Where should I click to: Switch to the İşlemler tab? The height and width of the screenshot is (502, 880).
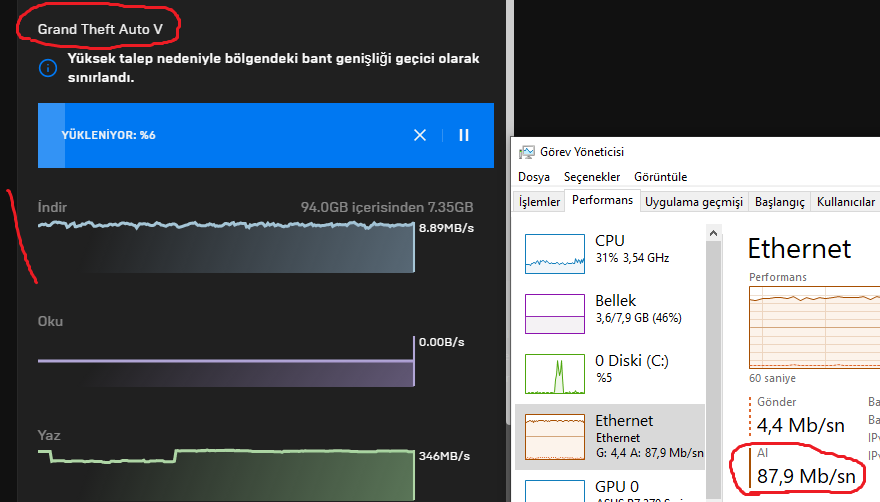click(539, 202)
